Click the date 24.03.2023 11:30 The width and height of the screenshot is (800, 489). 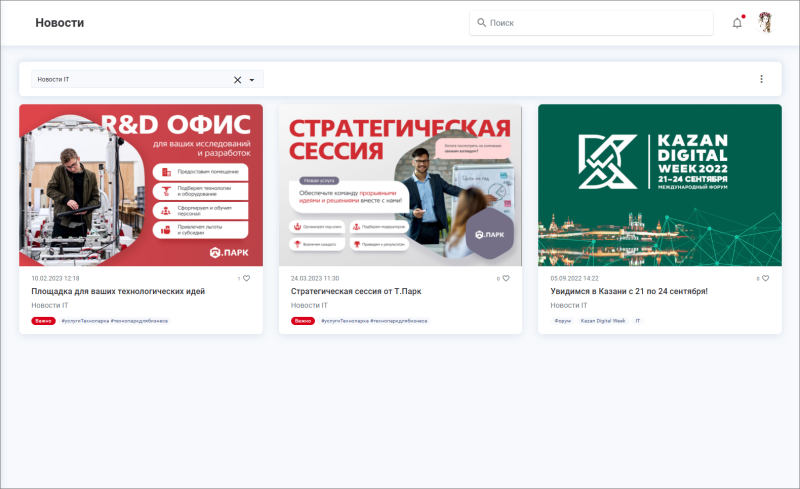(315, 278)
